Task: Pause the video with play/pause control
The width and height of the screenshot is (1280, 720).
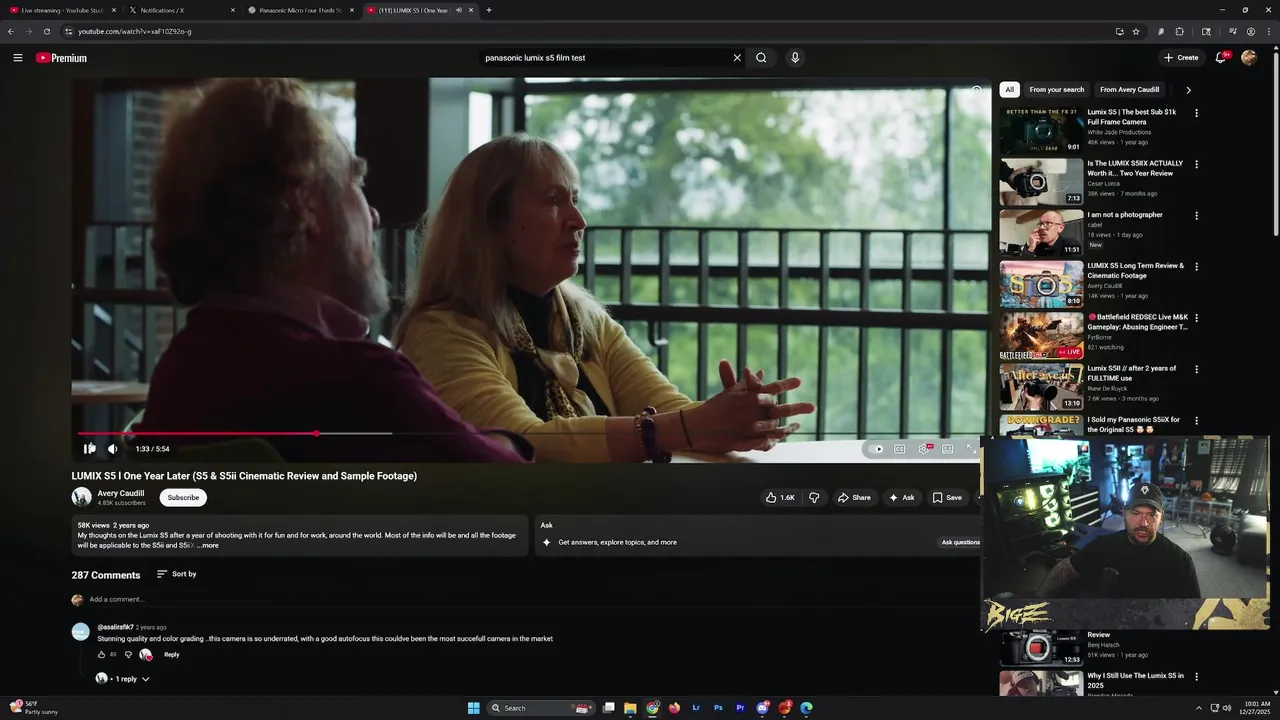Action: (x=89, y=449)
